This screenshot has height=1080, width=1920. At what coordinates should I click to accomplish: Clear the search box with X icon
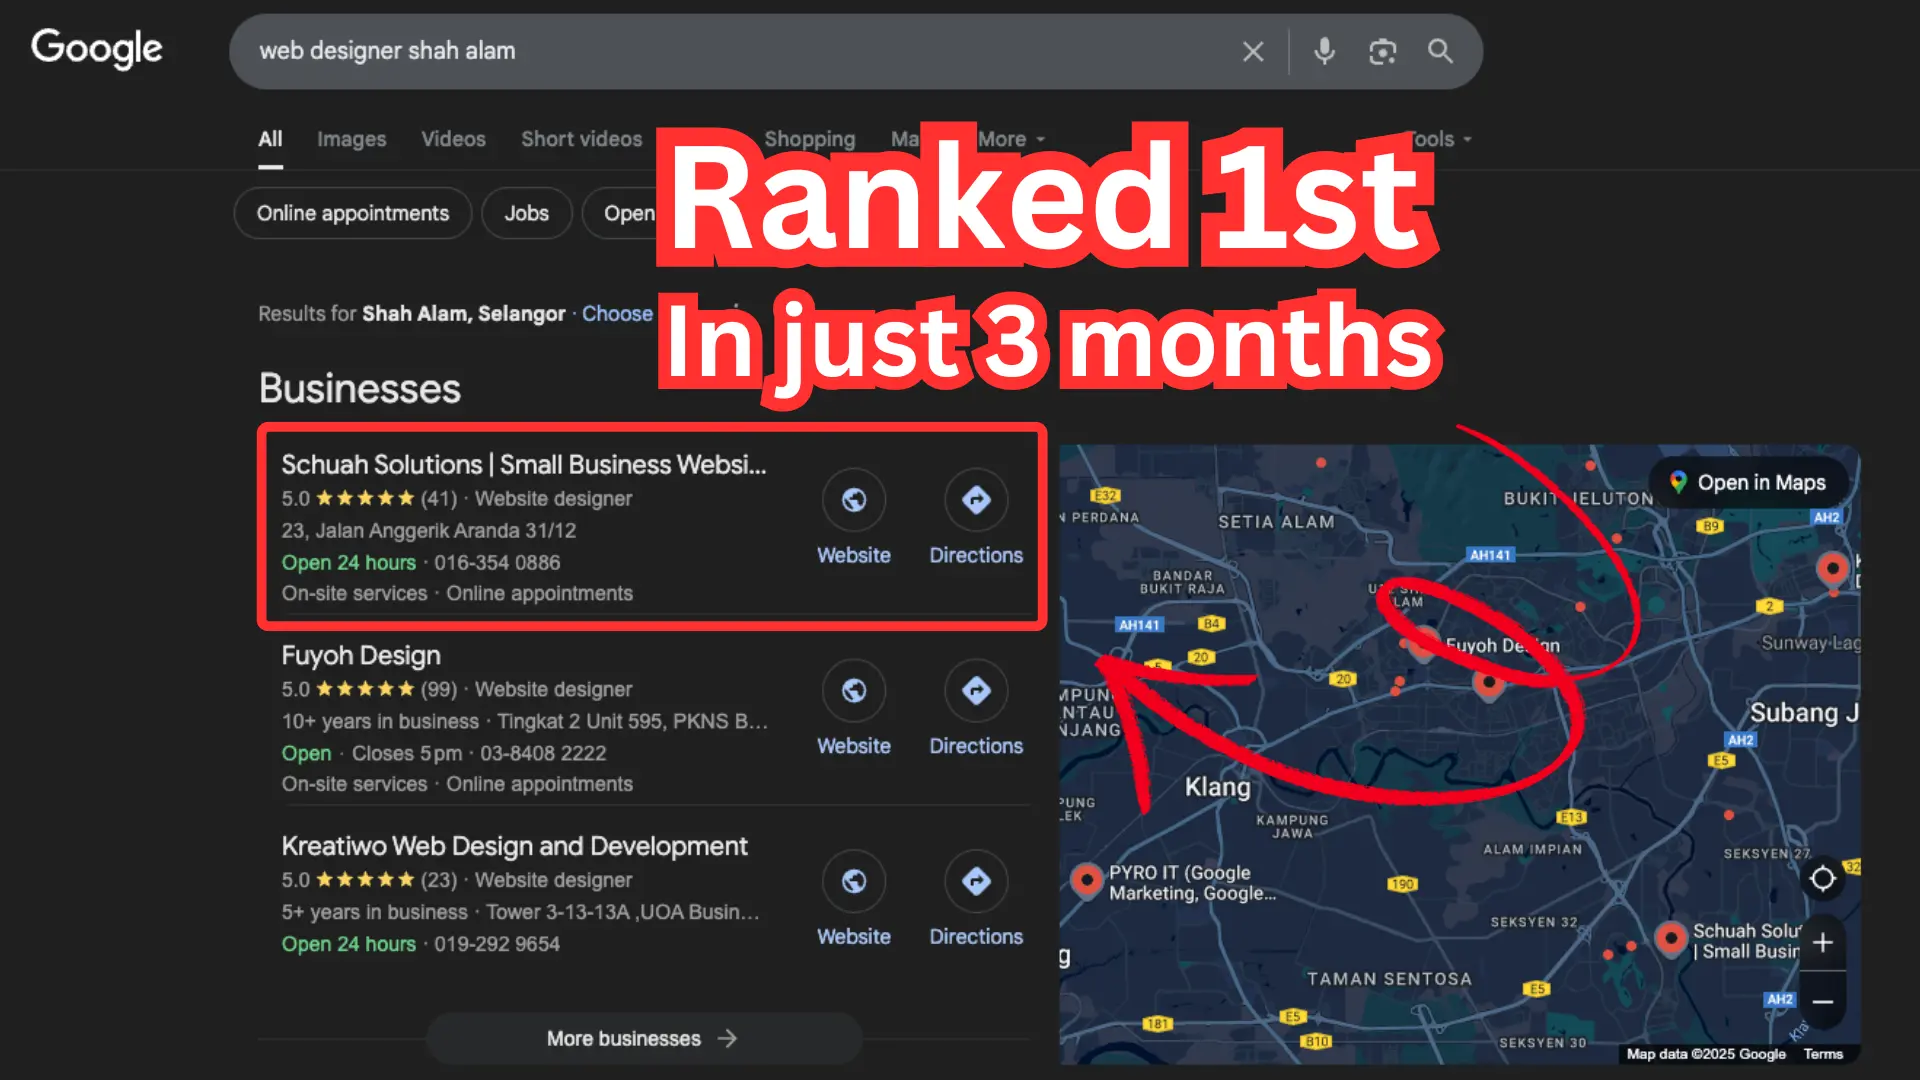tap(1253, 51)
